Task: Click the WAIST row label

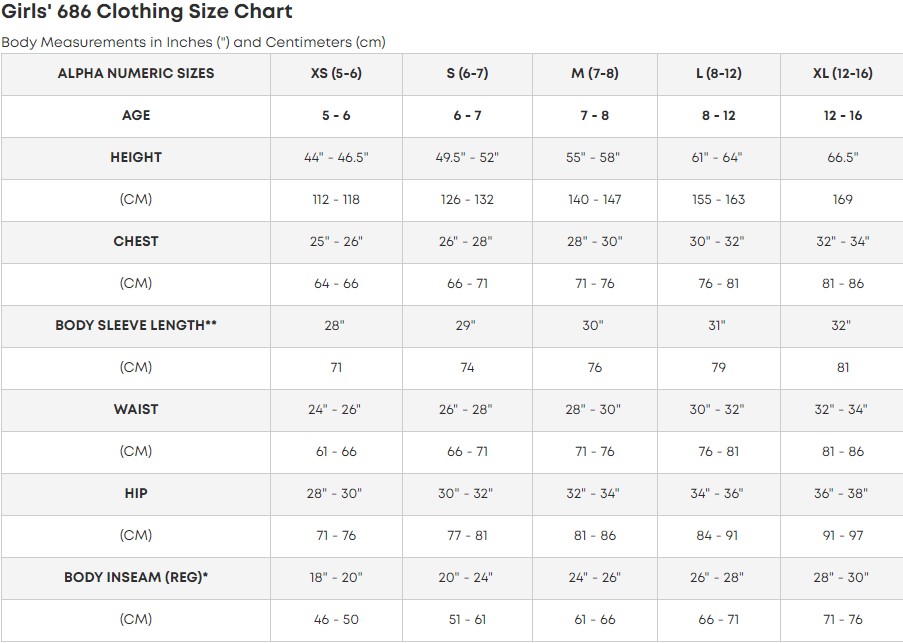Action: click(x=136, y=410)
